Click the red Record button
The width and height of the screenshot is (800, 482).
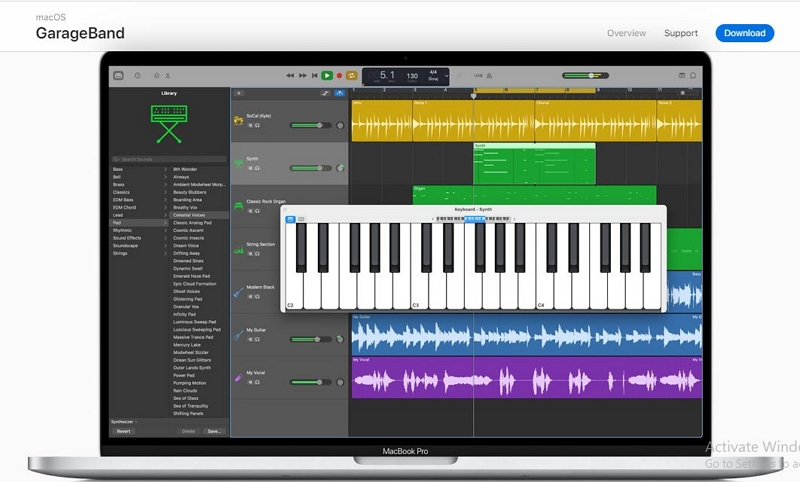[339, 75]
